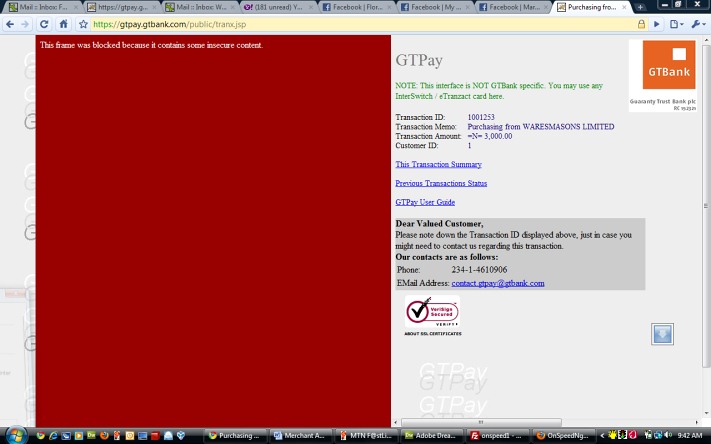Launch the media player quick launch icon
Viewport: 711px width, 444px height.
[x=78, y=435]
